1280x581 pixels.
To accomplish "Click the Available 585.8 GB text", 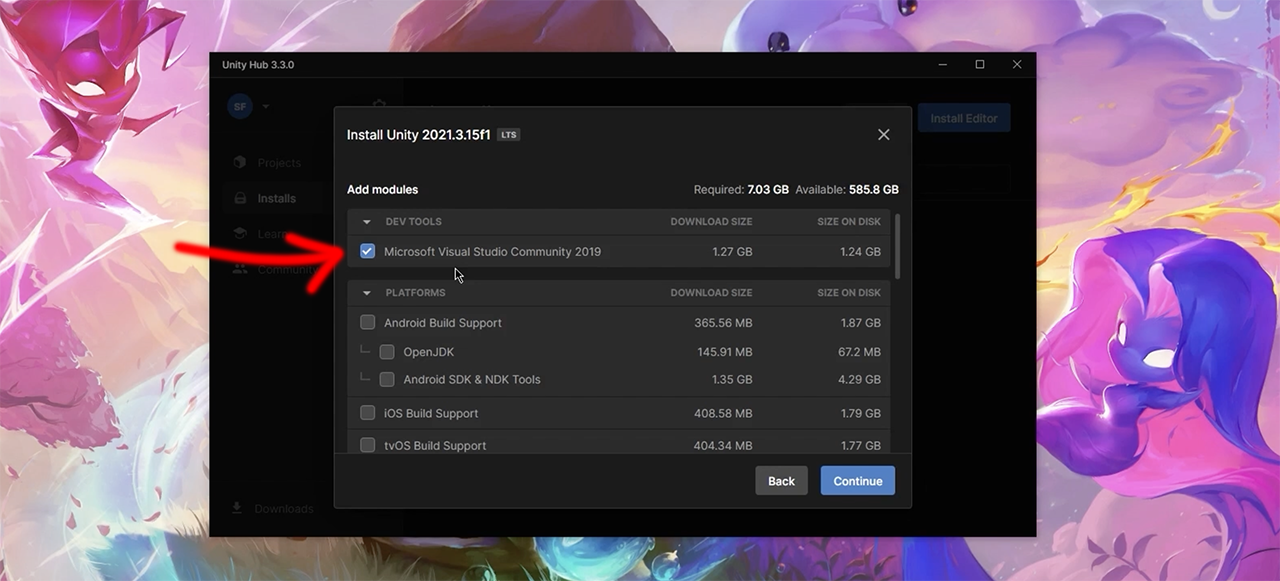I will coord(846,189).
